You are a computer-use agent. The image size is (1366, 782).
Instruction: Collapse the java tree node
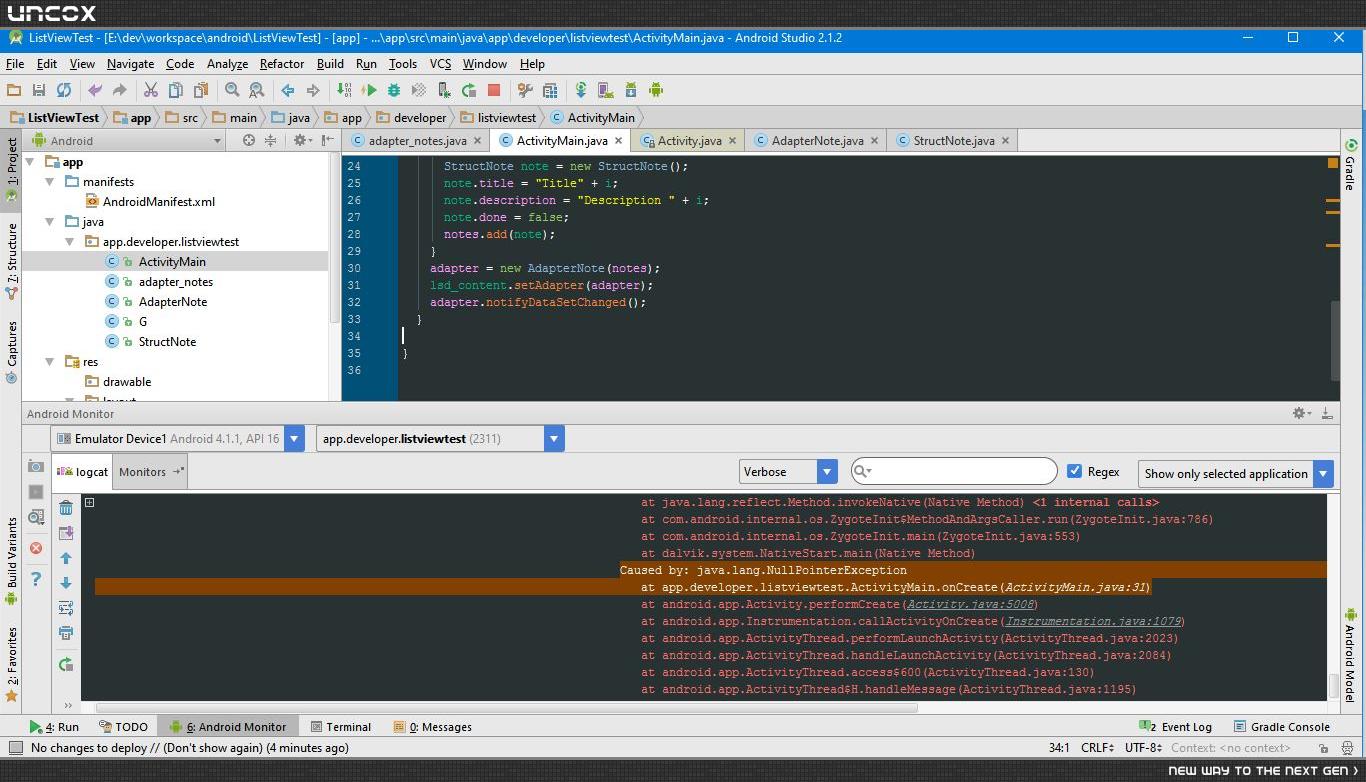50,222
